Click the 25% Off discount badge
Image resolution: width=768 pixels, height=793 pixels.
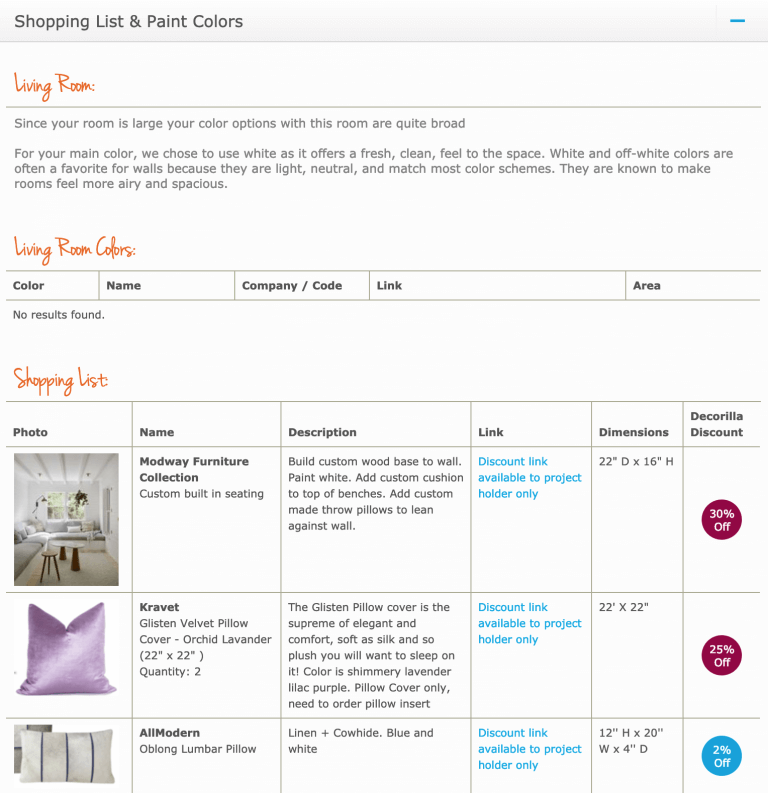pos(721,655)
